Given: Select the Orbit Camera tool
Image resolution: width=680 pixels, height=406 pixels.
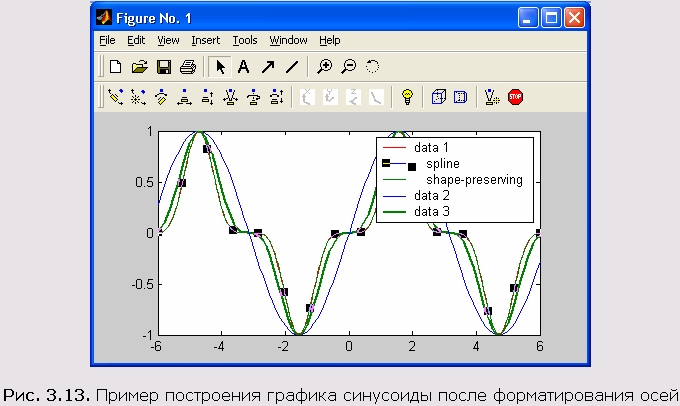Looking at the screenshot, I should coord(115,97).
